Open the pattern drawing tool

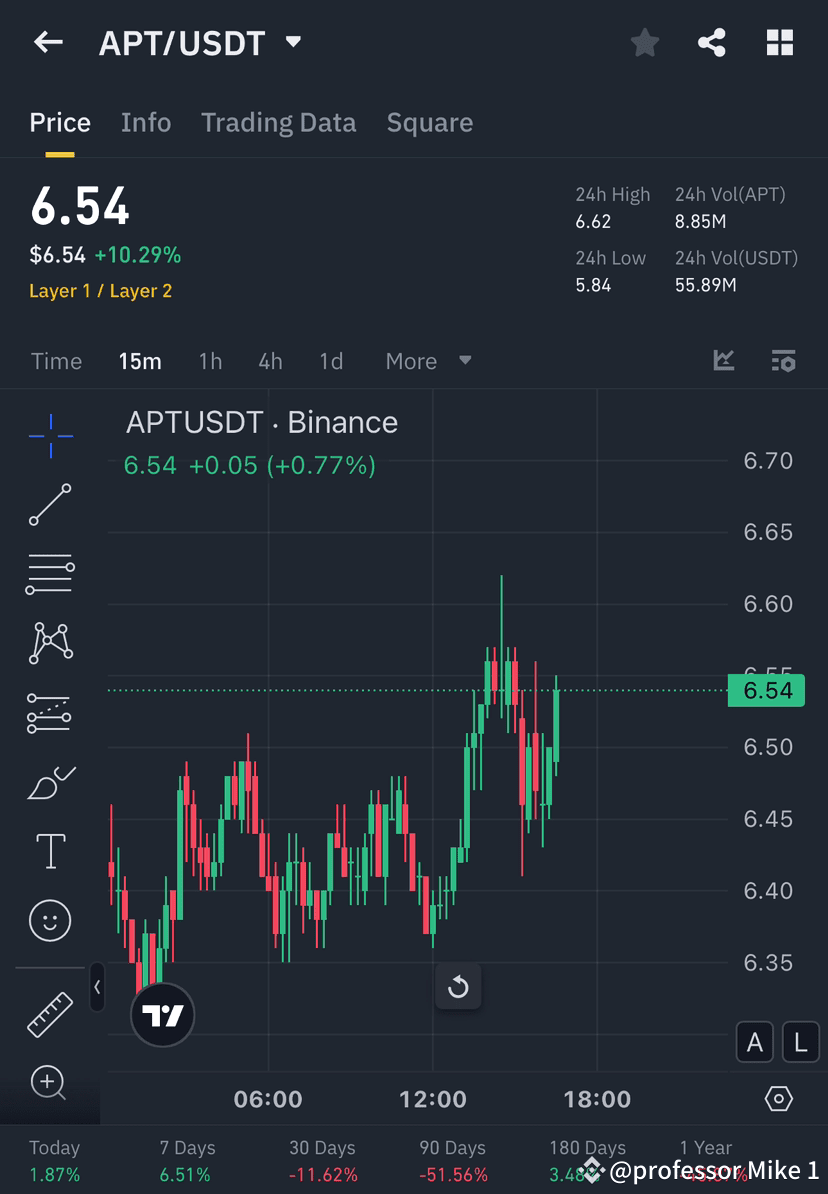pos(50,643)
